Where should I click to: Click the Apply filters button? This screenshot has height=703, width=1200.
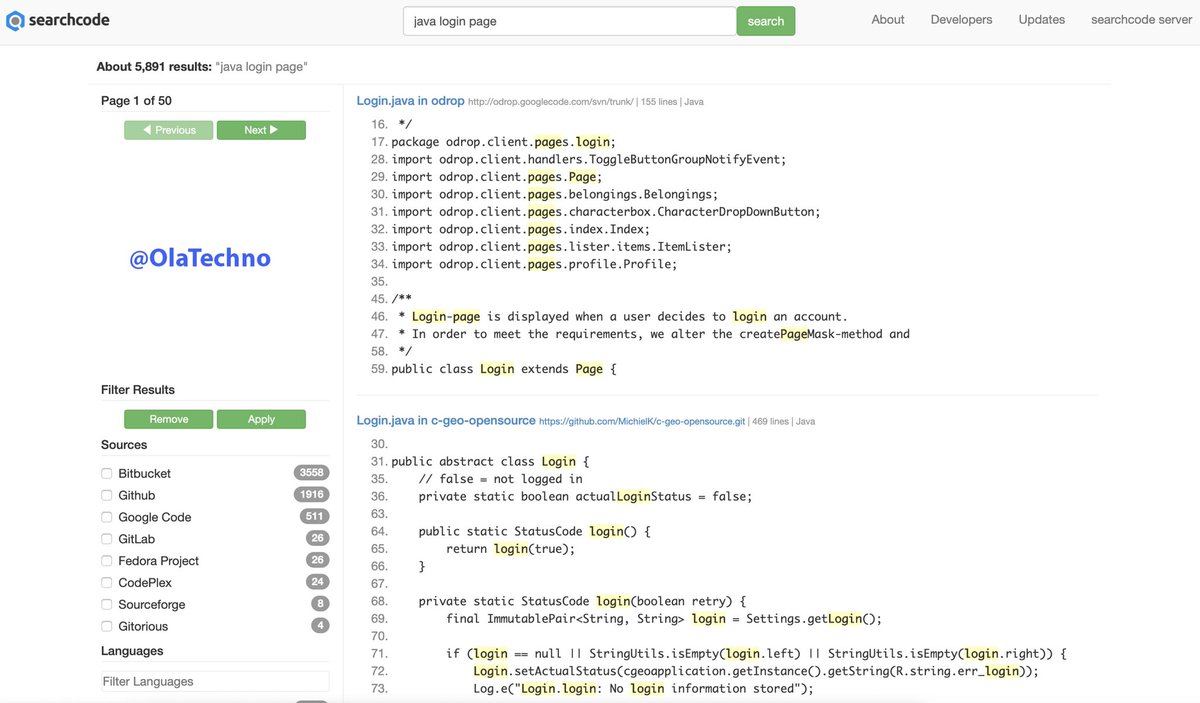pos(261,419)
